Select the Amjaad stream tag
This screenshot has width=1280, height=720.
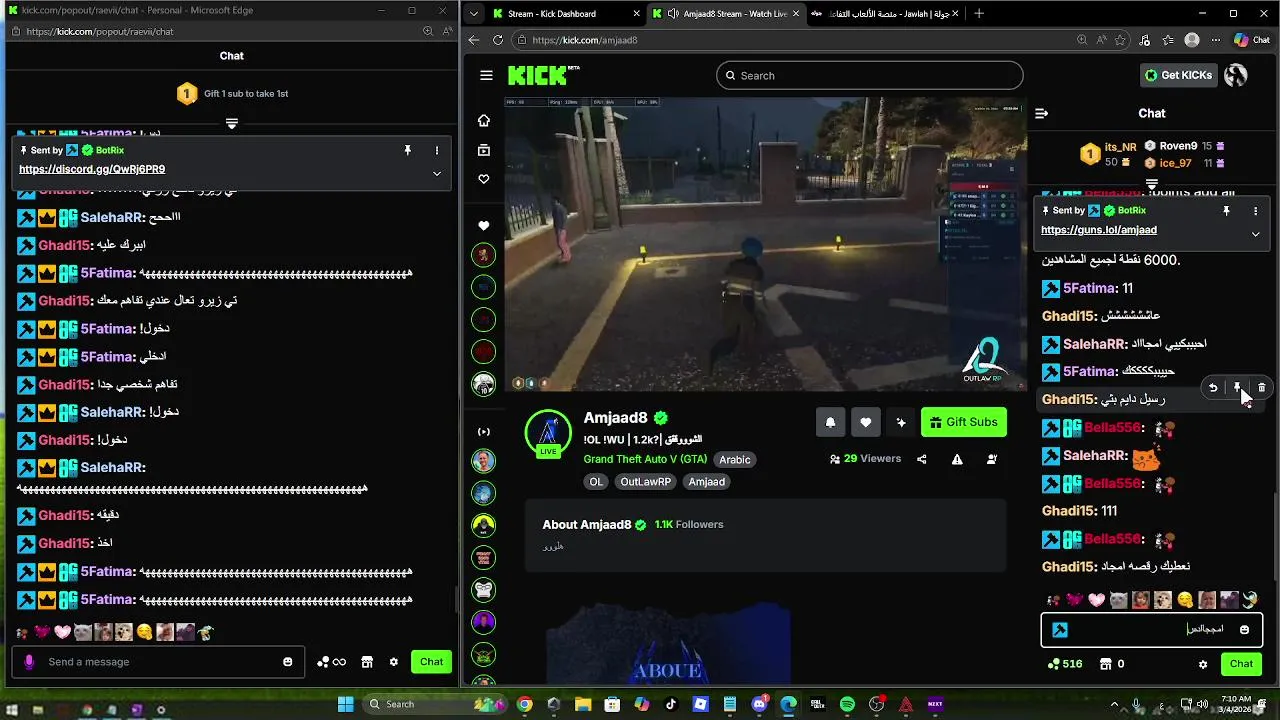point(706,482)
